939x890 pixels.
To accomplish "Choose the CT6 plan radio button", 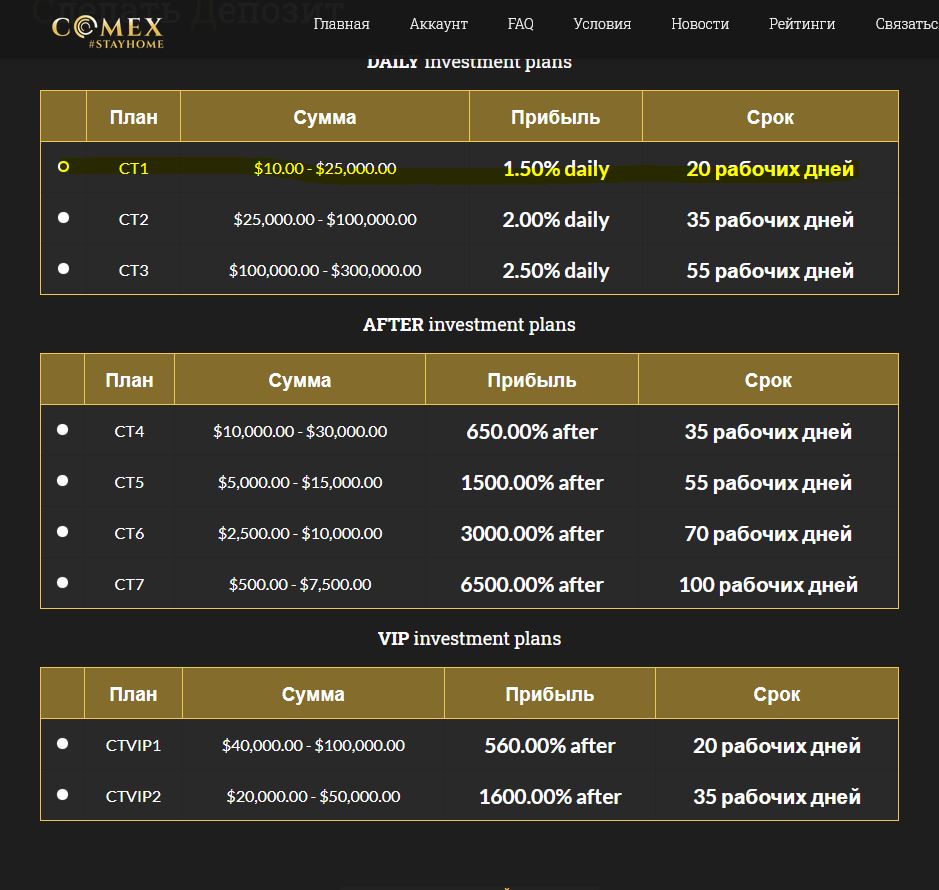I will point(63,531).
